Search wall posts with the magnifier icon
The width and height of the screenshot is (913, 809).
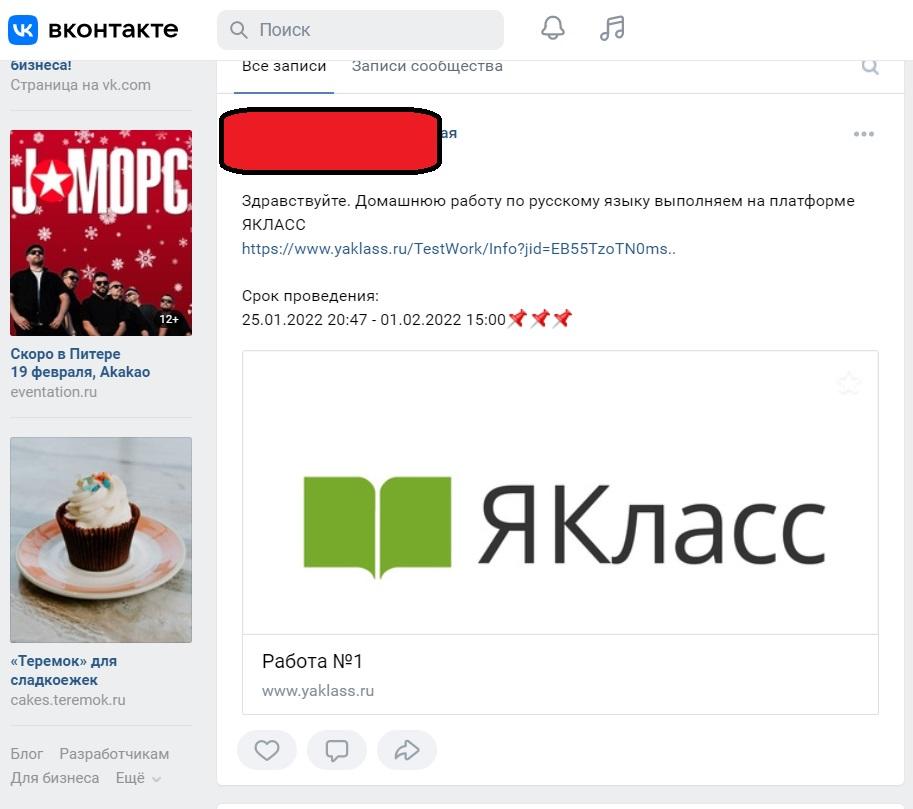(x=870, y=66)
